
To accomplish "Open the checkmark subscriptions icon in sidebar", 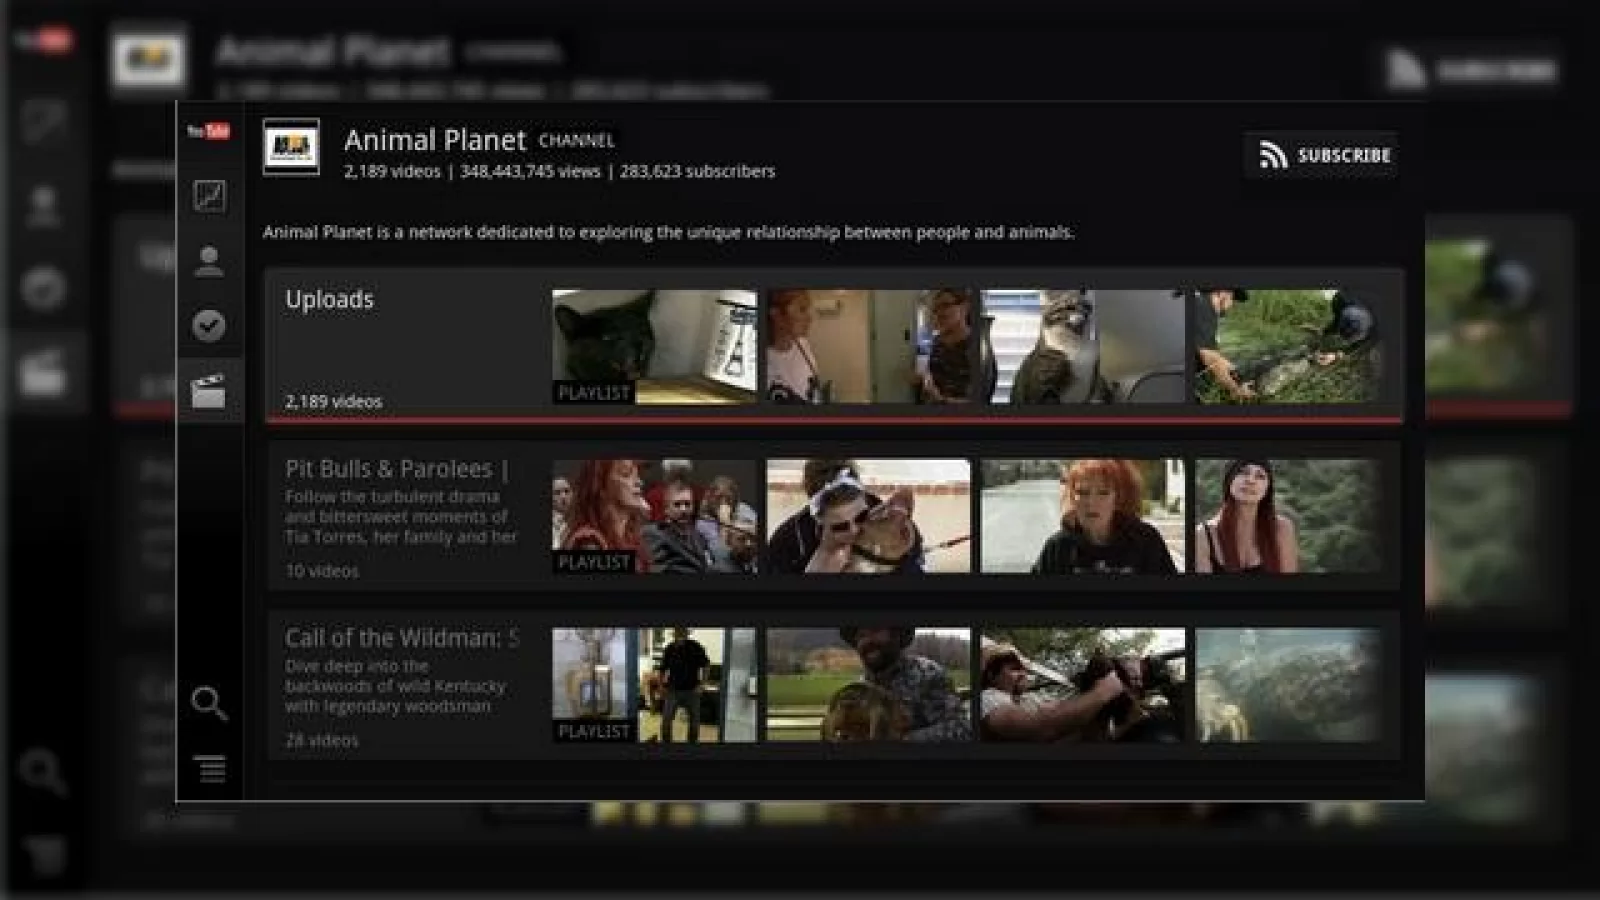I will tap(209, 325).
